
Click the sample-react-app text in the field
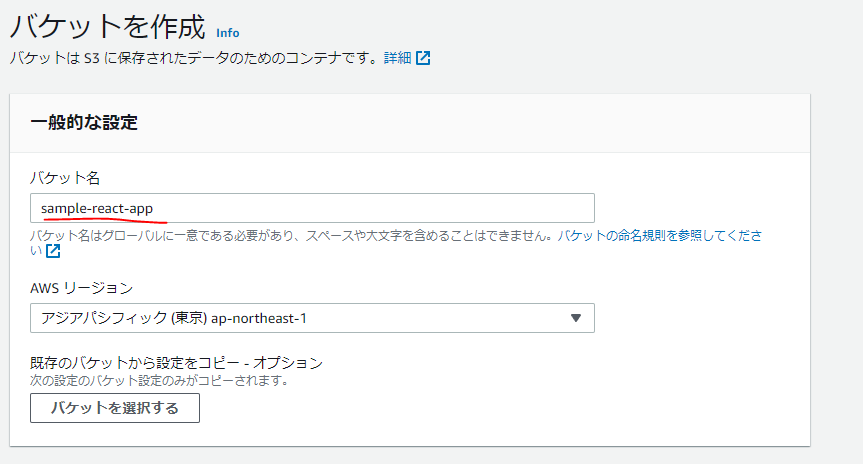[97, 209]
